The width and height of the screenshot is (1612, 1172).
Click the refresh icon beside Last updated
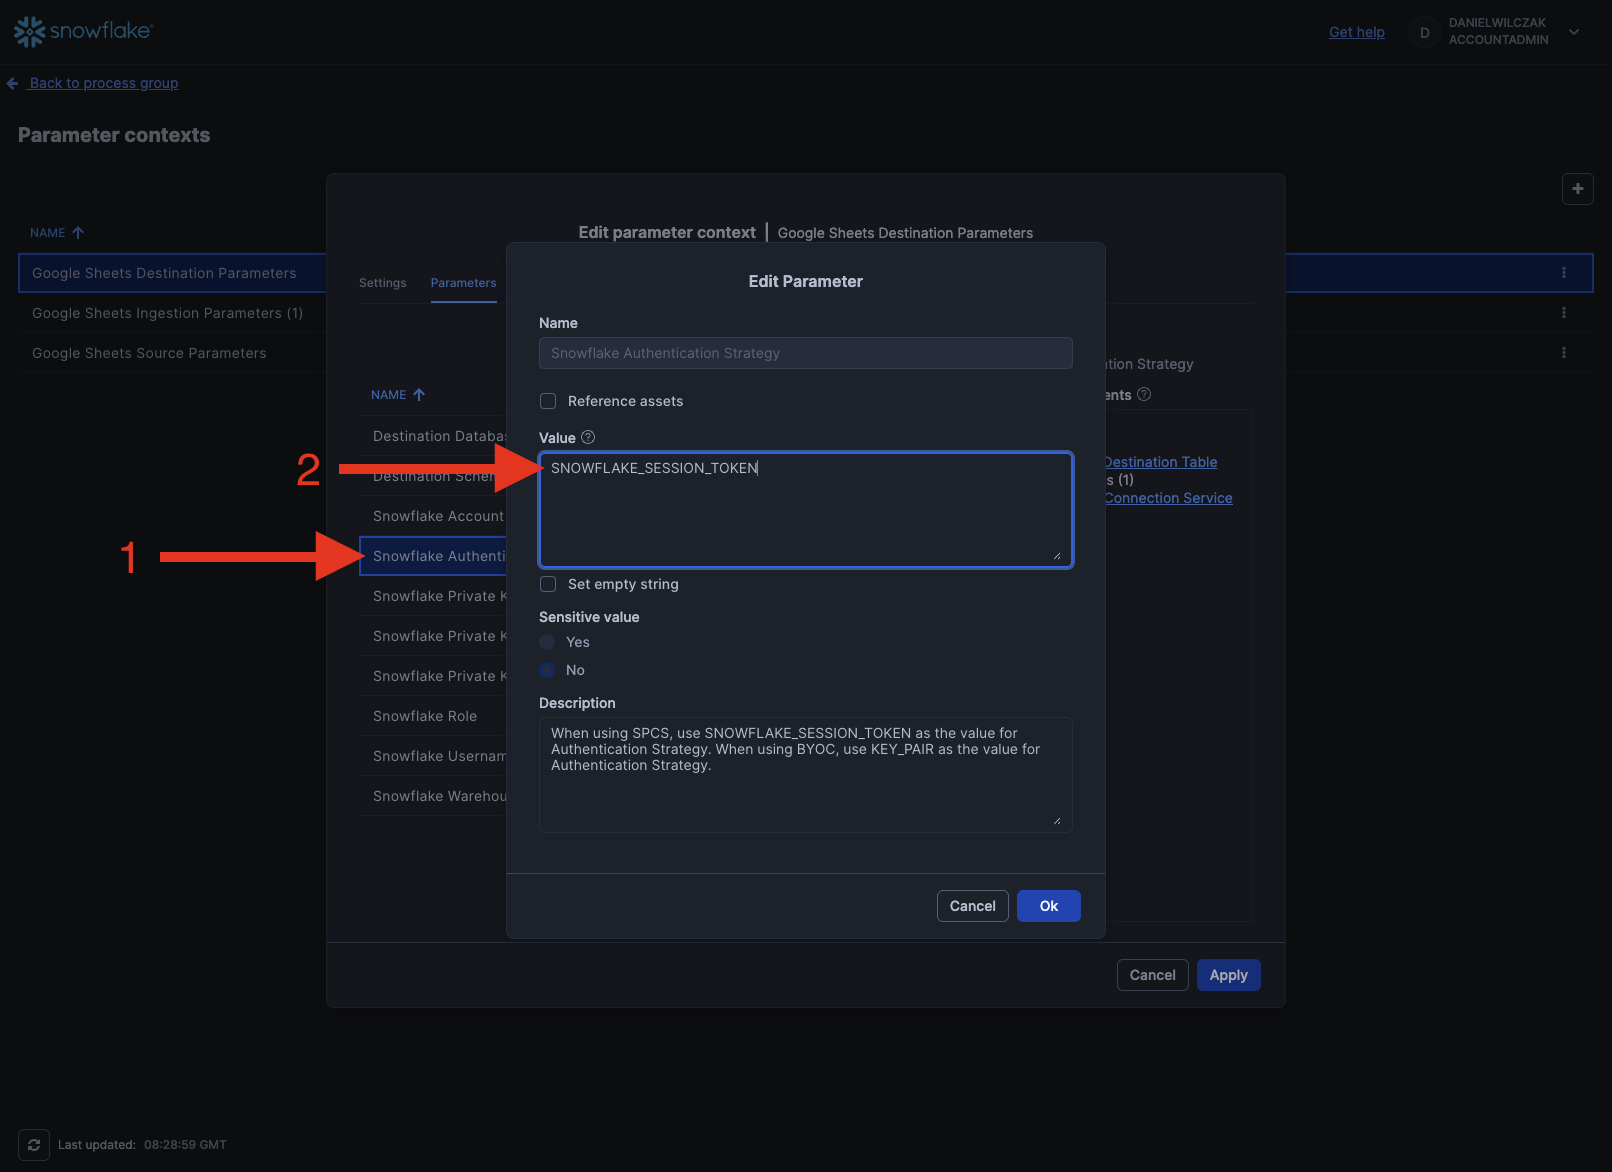pyautogui.click(x=34, y=1145)
